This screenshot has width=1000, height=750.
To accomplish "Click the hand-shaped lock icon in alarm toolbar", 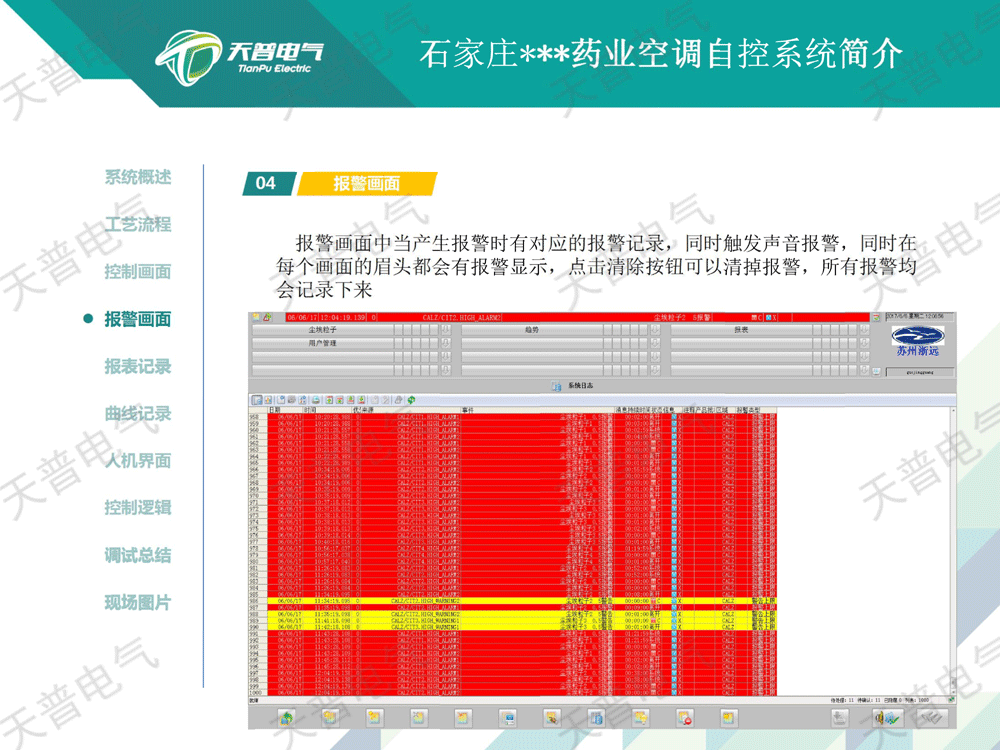I will coord(399,400).
